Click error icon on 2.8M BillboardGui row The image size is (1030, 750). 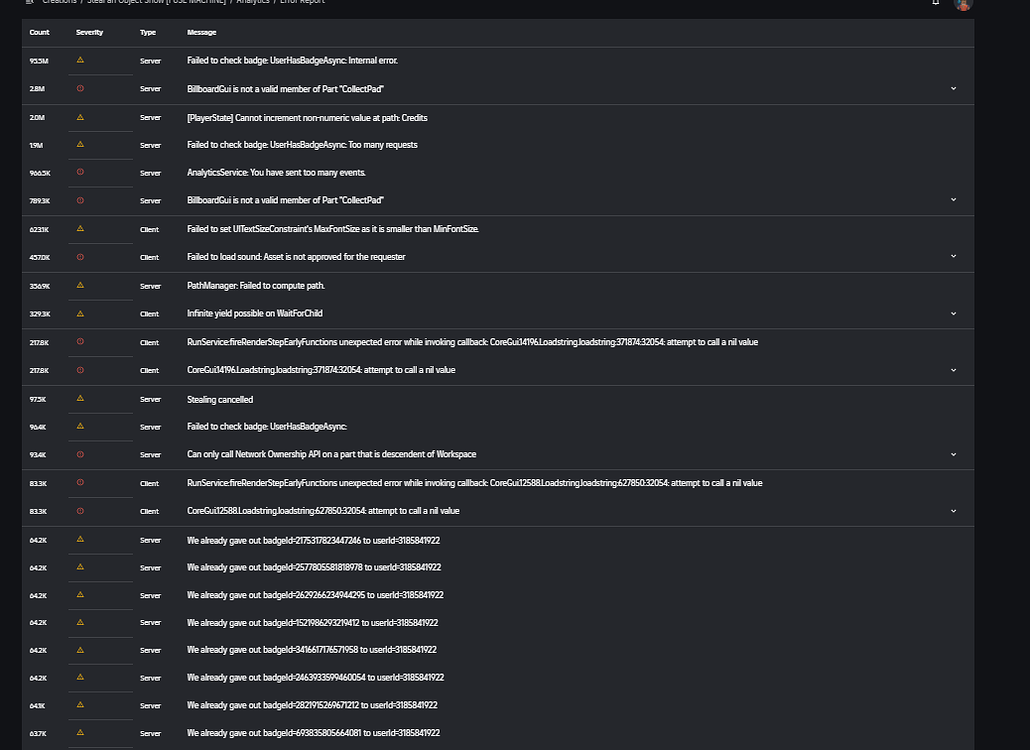coord(80,88)
